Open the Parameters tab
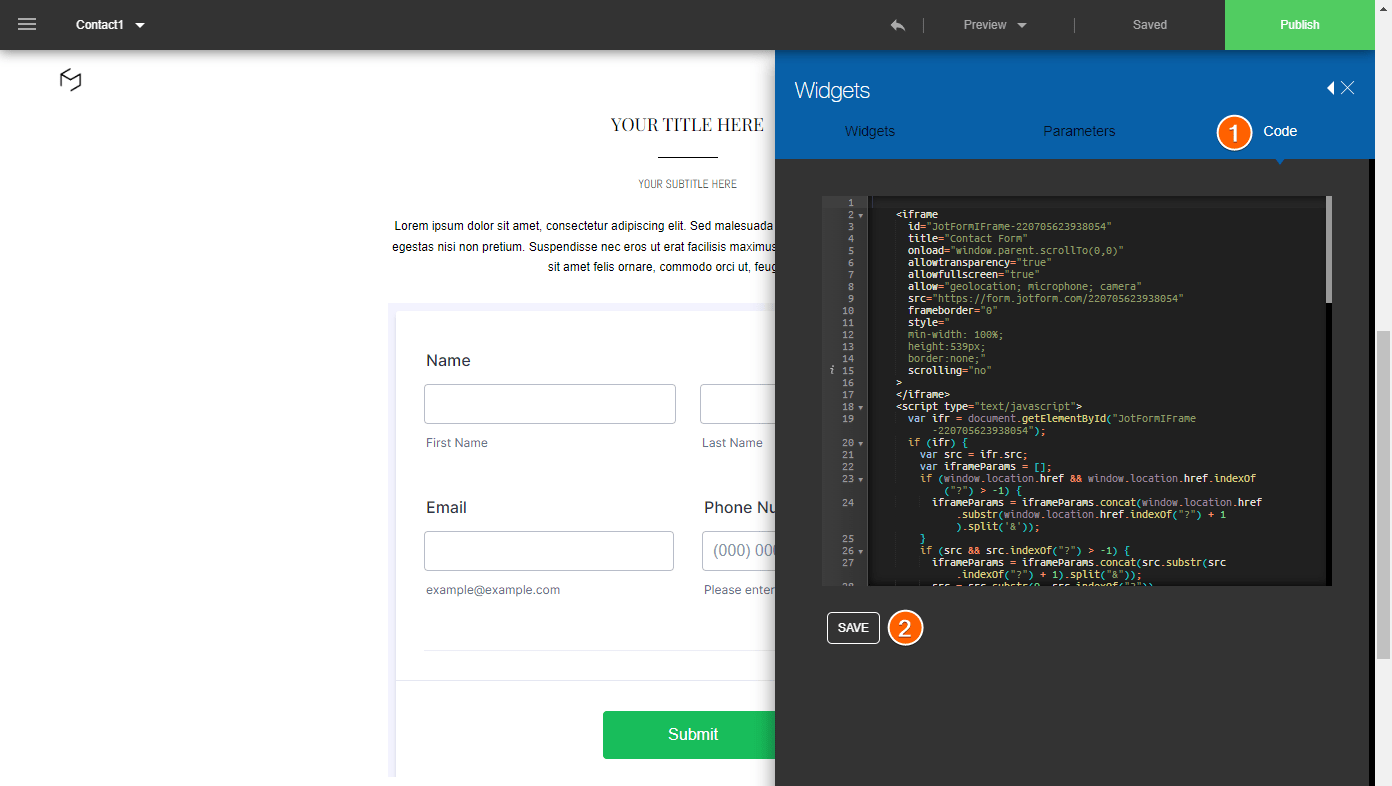Image resolution: width=1392 pixels, height=786 pixels. (1079, 131)
